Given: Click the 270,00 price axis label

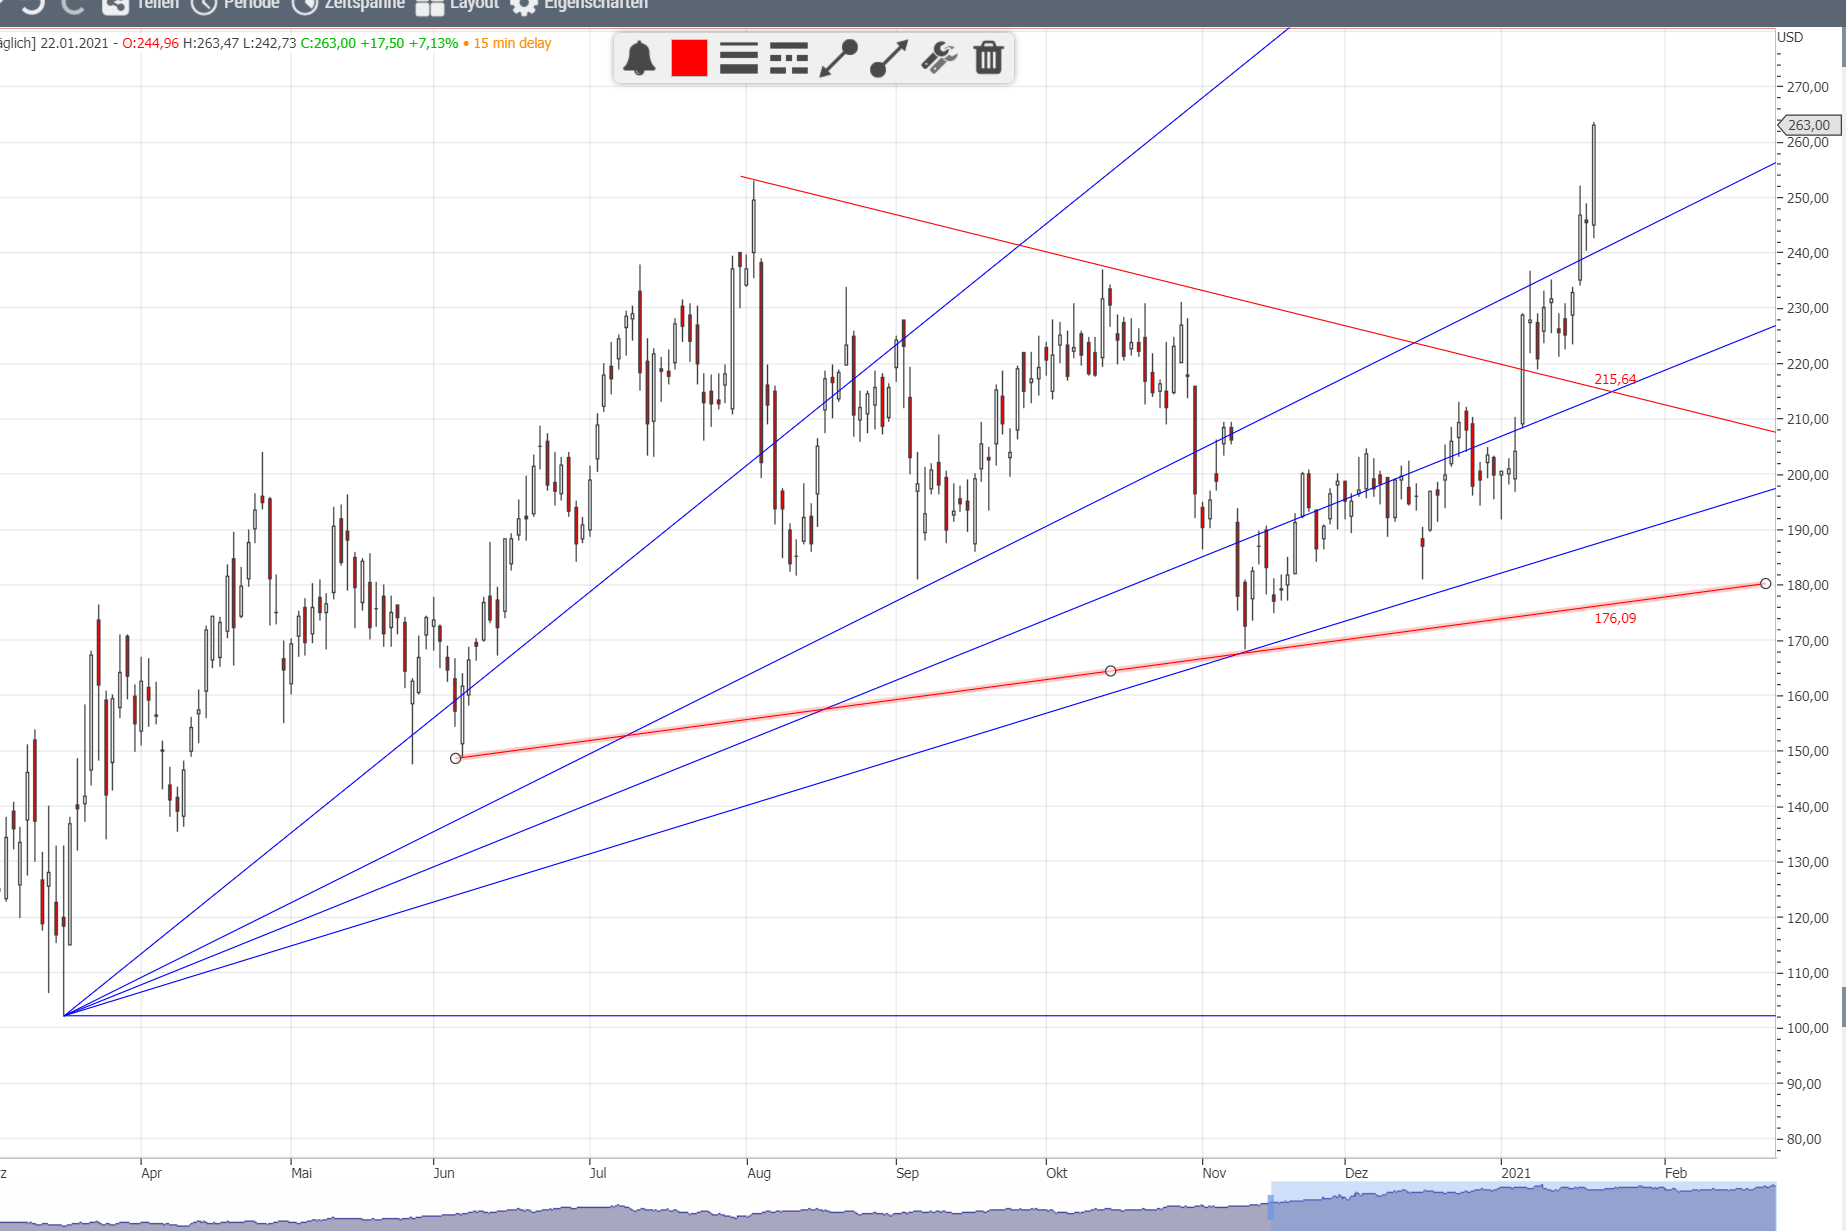Looking at the screenshot, I should (x=1808, y=87).
